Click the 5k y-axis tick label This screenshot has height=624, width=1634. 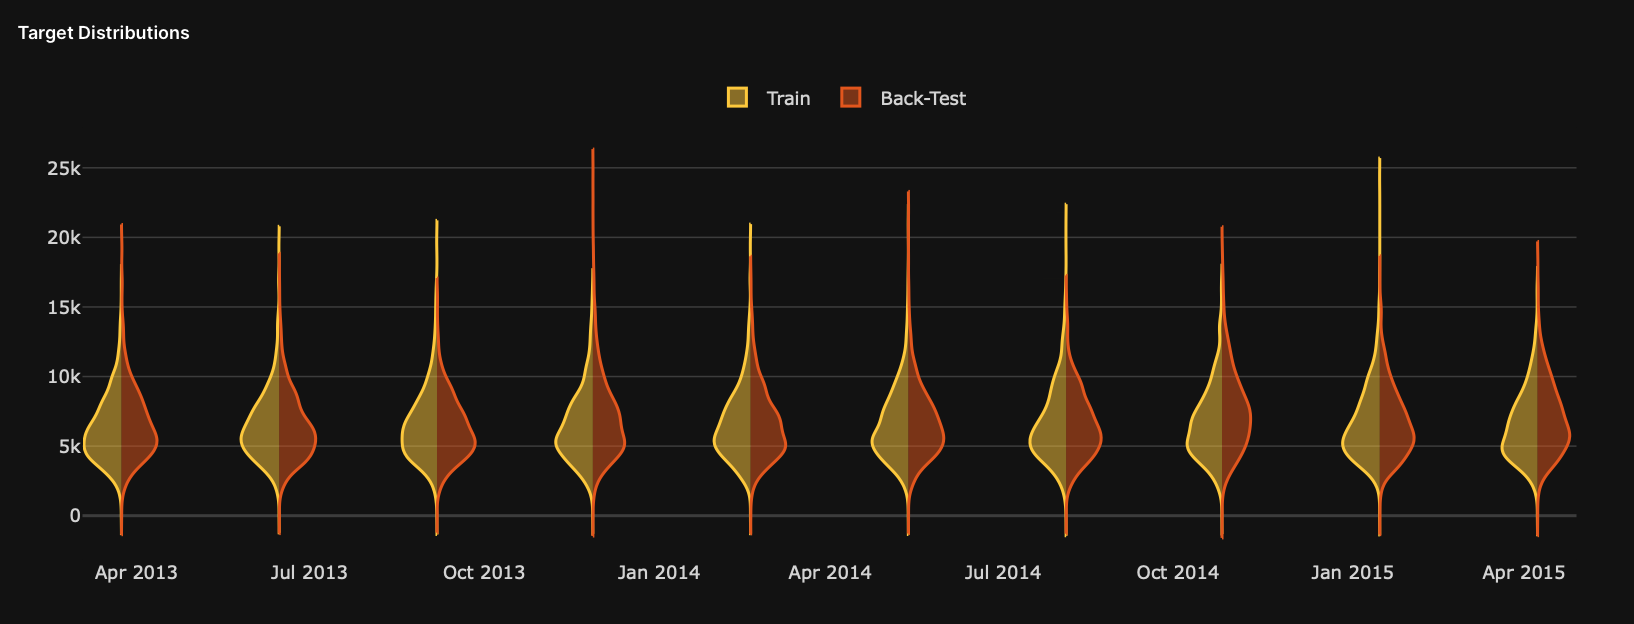69,446
